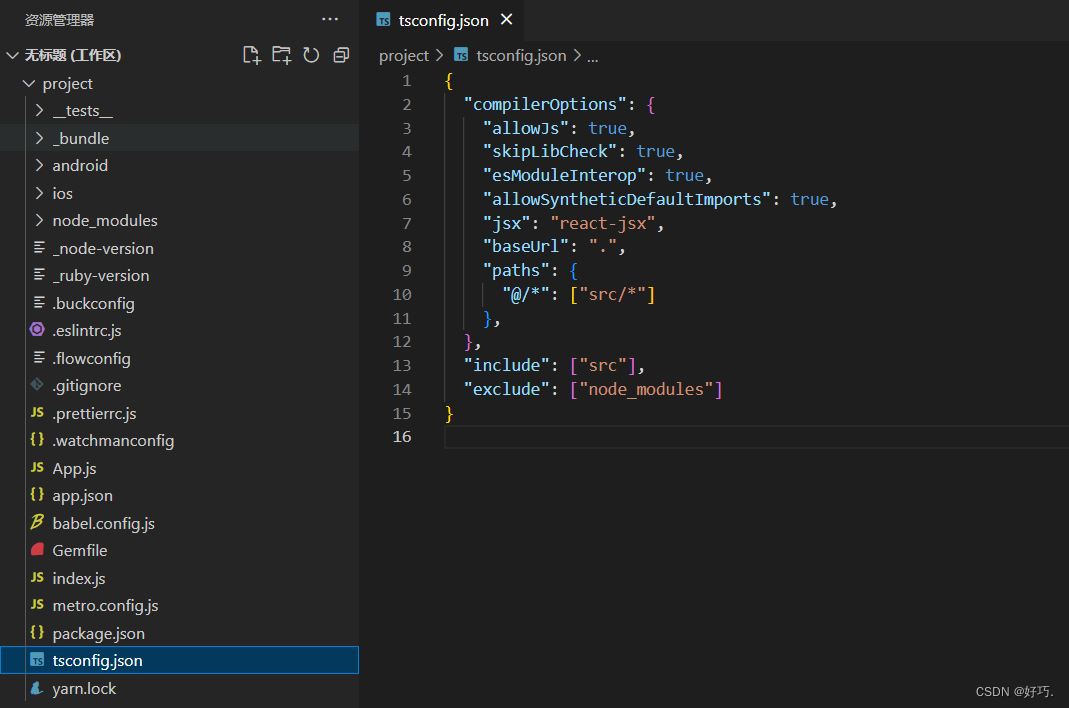Click the Refresh Explorer icon
The width and height of the screenshot is (1069, 708).
(311, 55)
